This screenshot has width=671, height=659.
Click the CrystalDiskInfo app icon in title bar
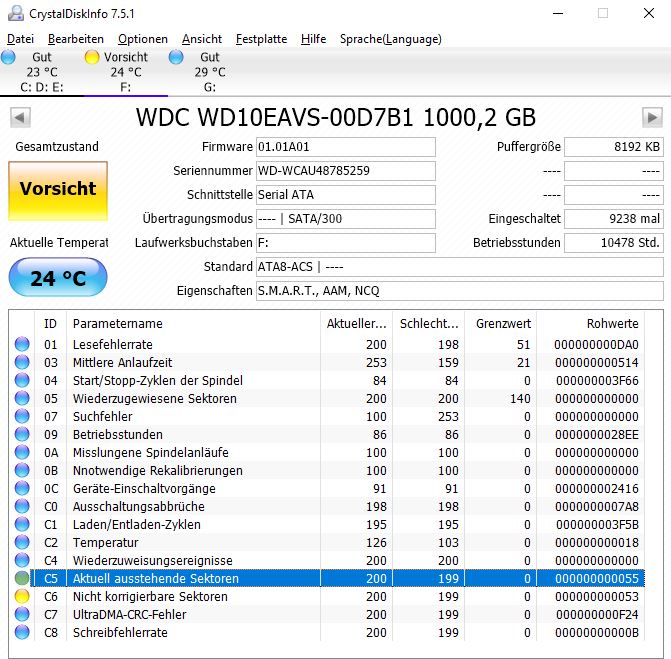[x=16, y=13]
